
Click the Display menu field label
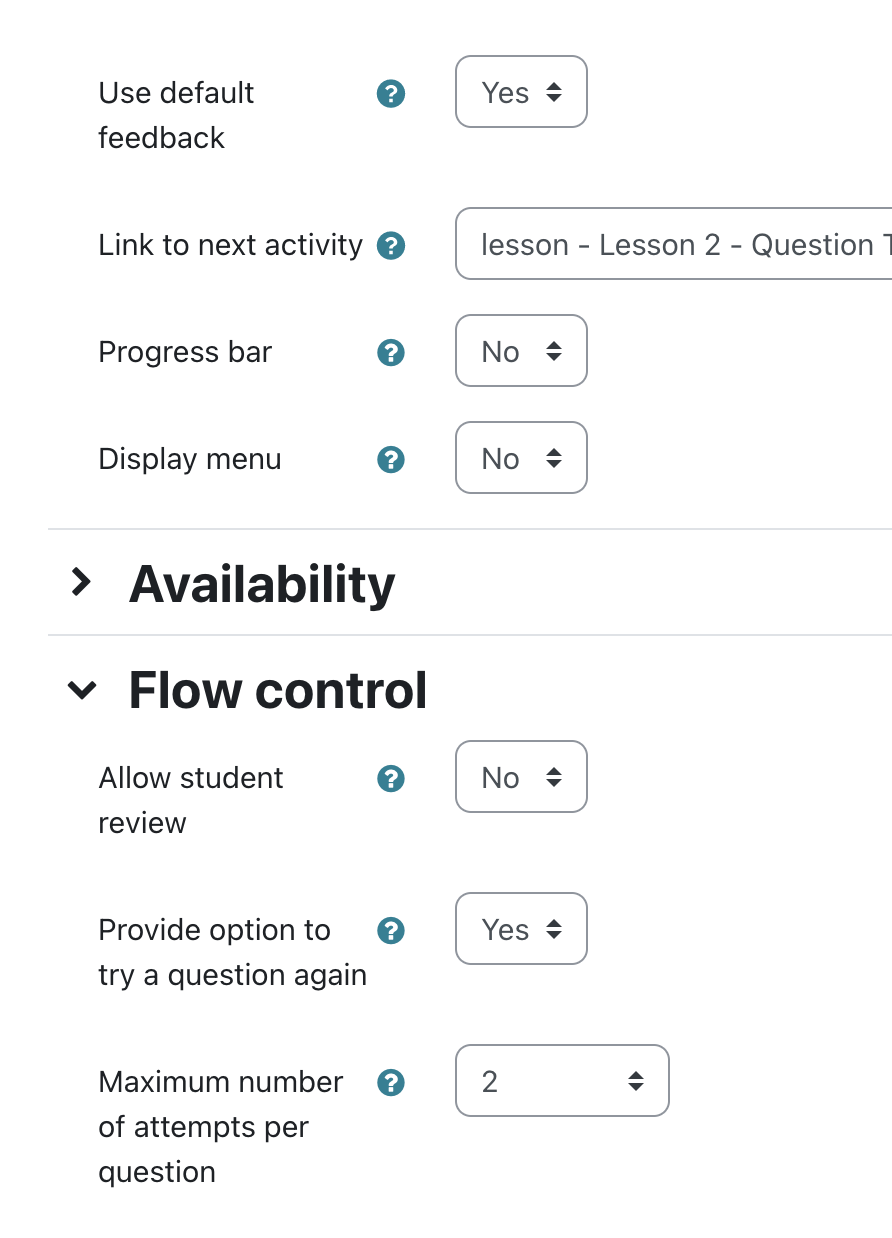(x=190, y=459)
